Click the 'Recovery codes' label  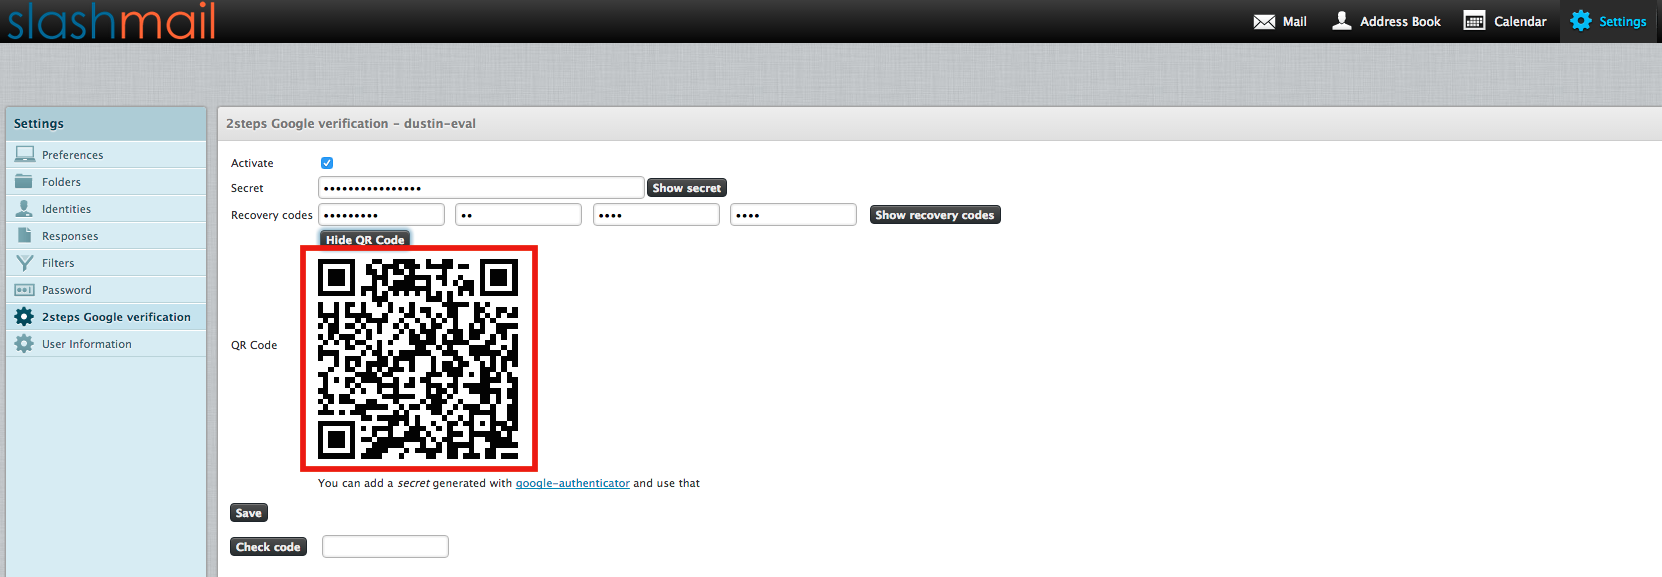tap(272, 215)
